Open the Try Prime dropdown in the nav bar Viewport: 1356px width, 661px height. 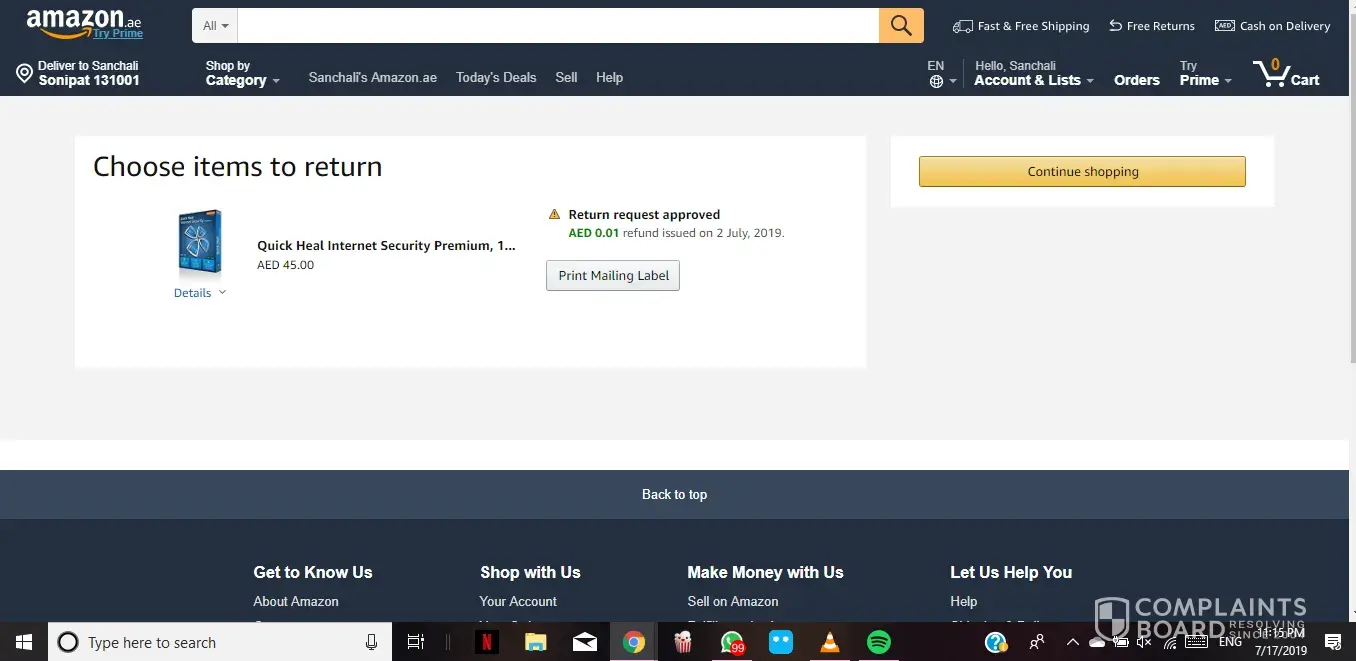[x=1205, y=73]
